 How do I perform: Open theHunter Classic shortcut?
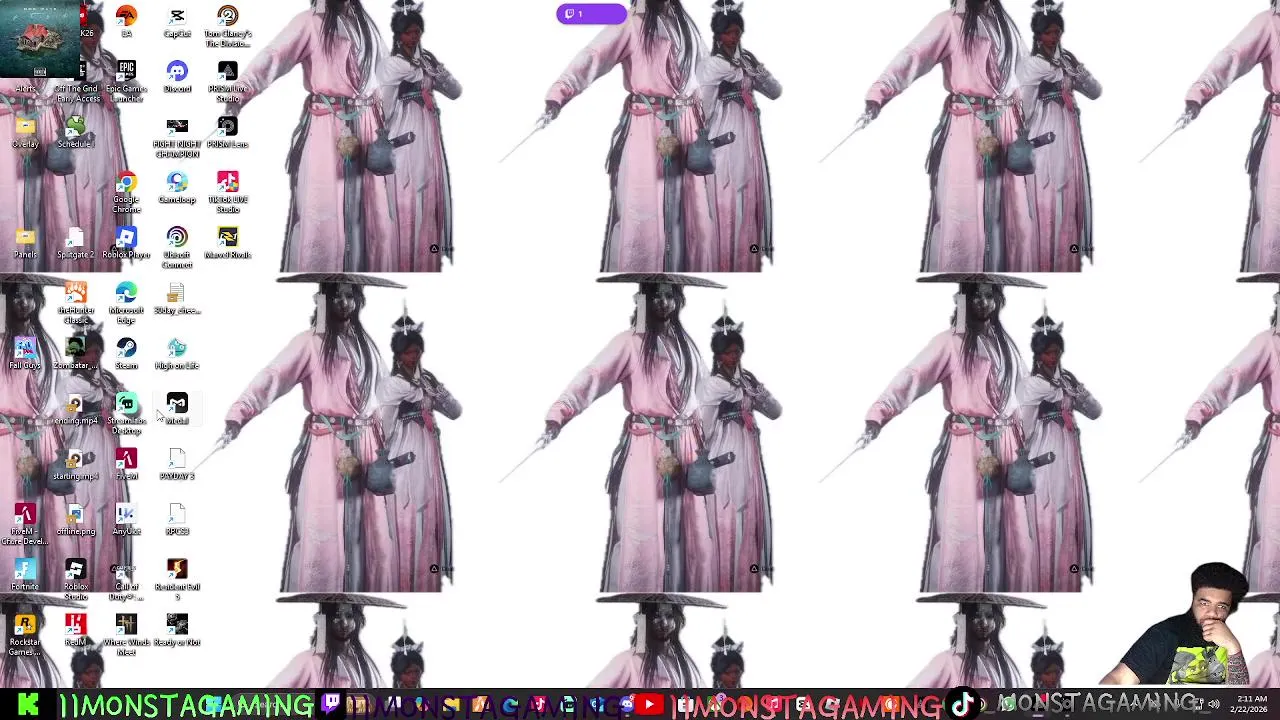click(x=75, y=303)
